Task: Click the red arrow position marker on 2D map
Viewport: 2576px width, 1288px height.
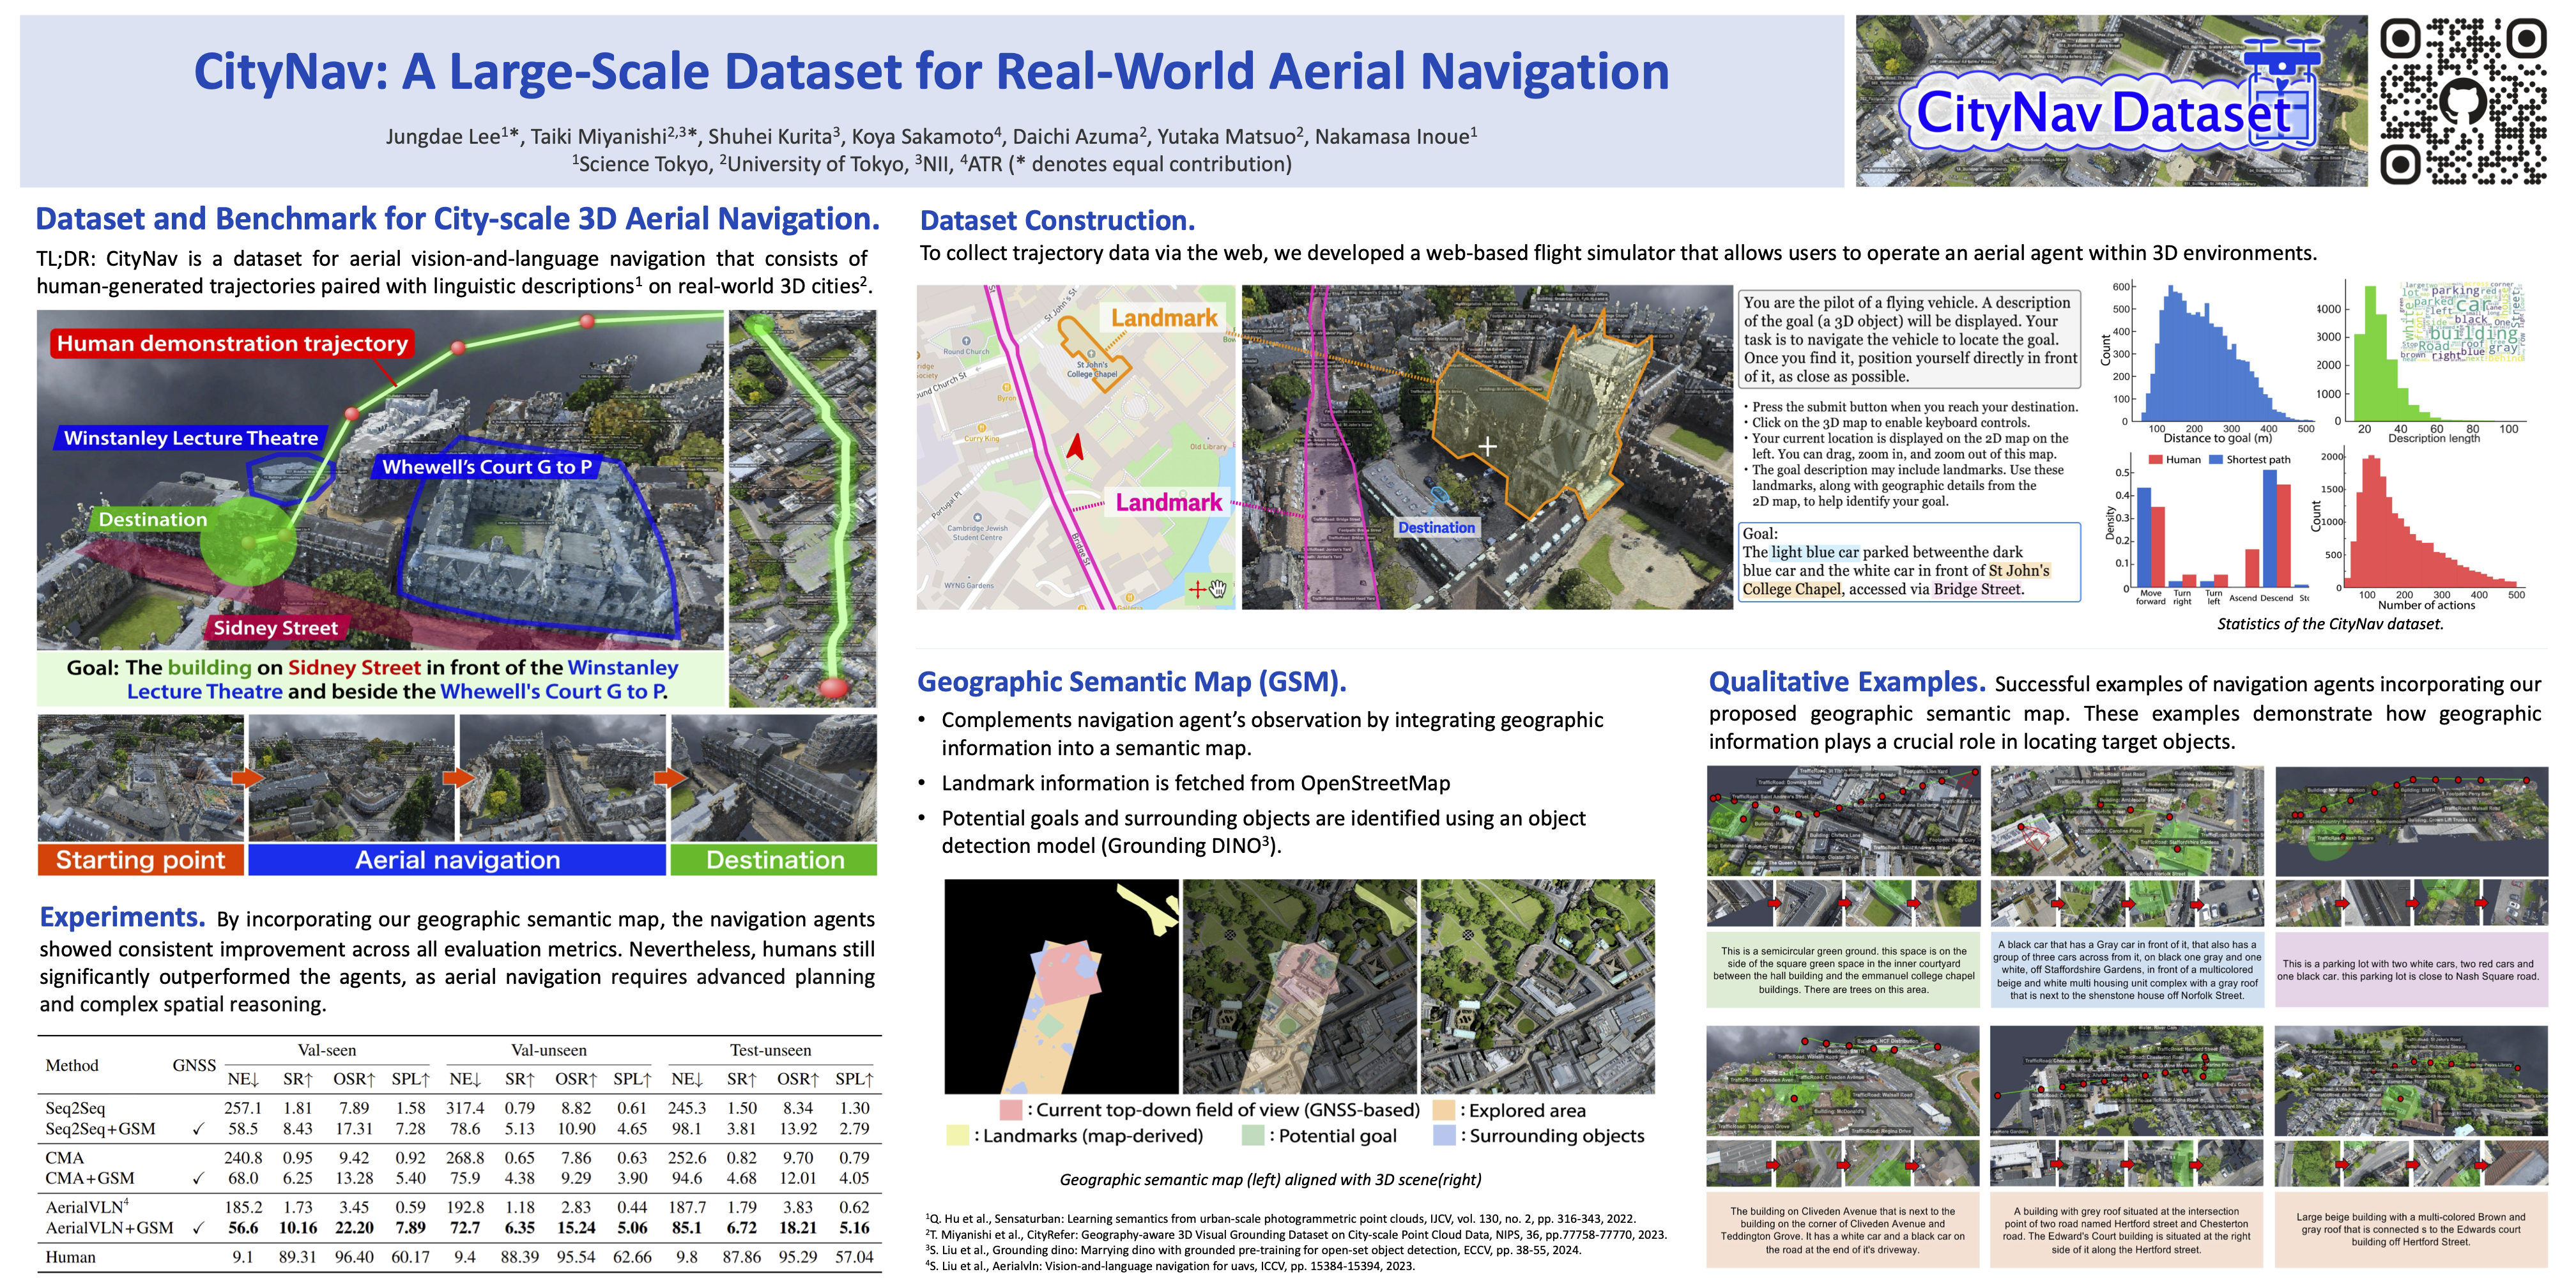Action: (1075, 446)
